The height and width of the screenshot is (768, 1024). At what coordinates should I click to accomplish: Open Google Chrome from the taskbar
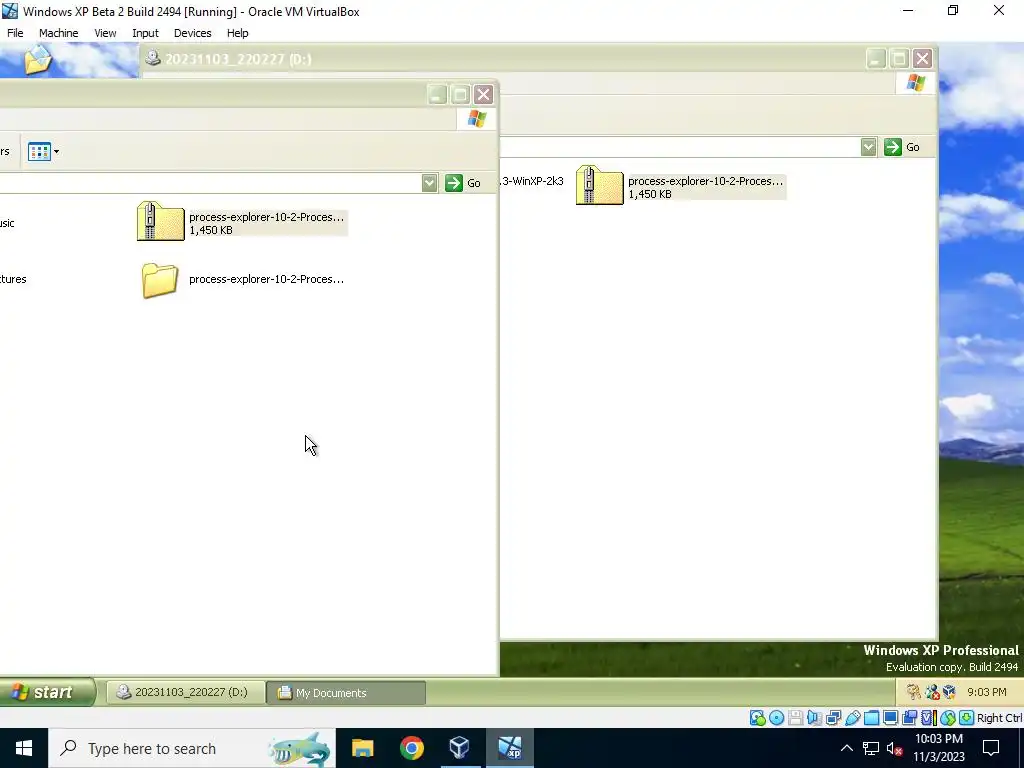pyautogui.click(x=411, y=748)
